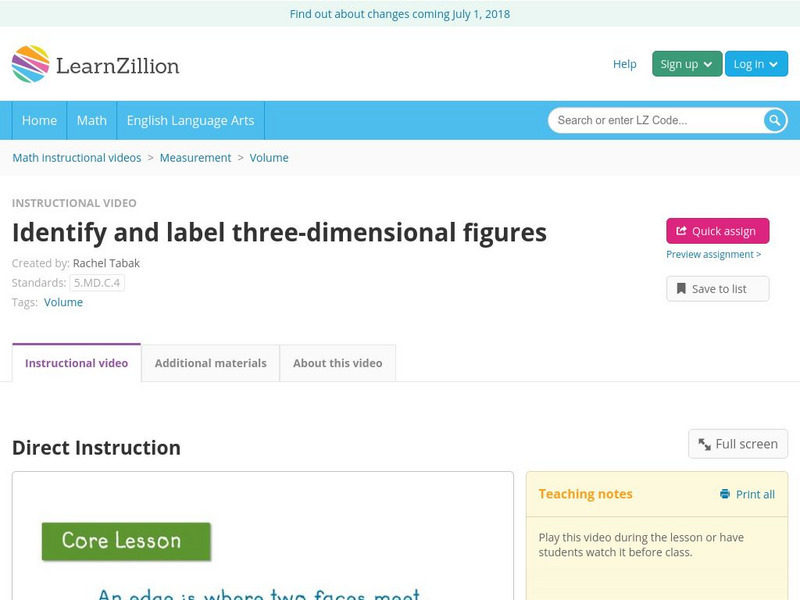The height and width of the screenshot is (600, 800).
Task: Expand the Log in dropdown arrow
Action: [x=773, y=63]
